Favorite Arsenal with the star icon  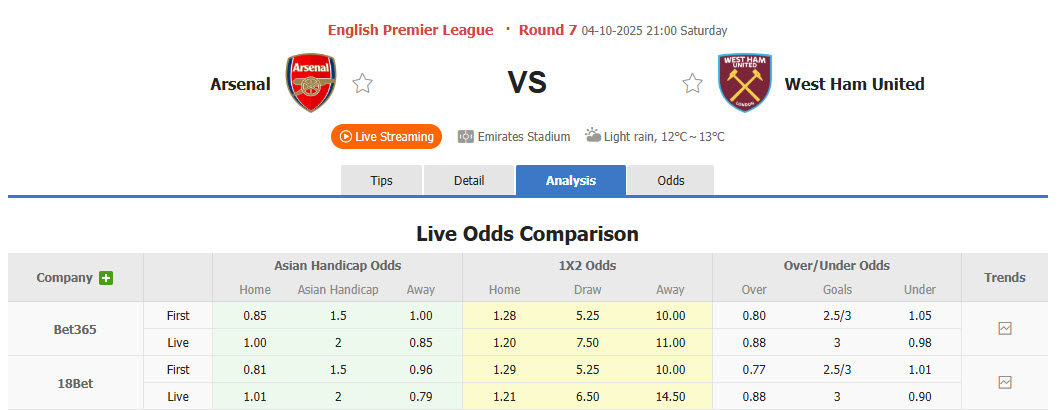[x=362, y=84]
